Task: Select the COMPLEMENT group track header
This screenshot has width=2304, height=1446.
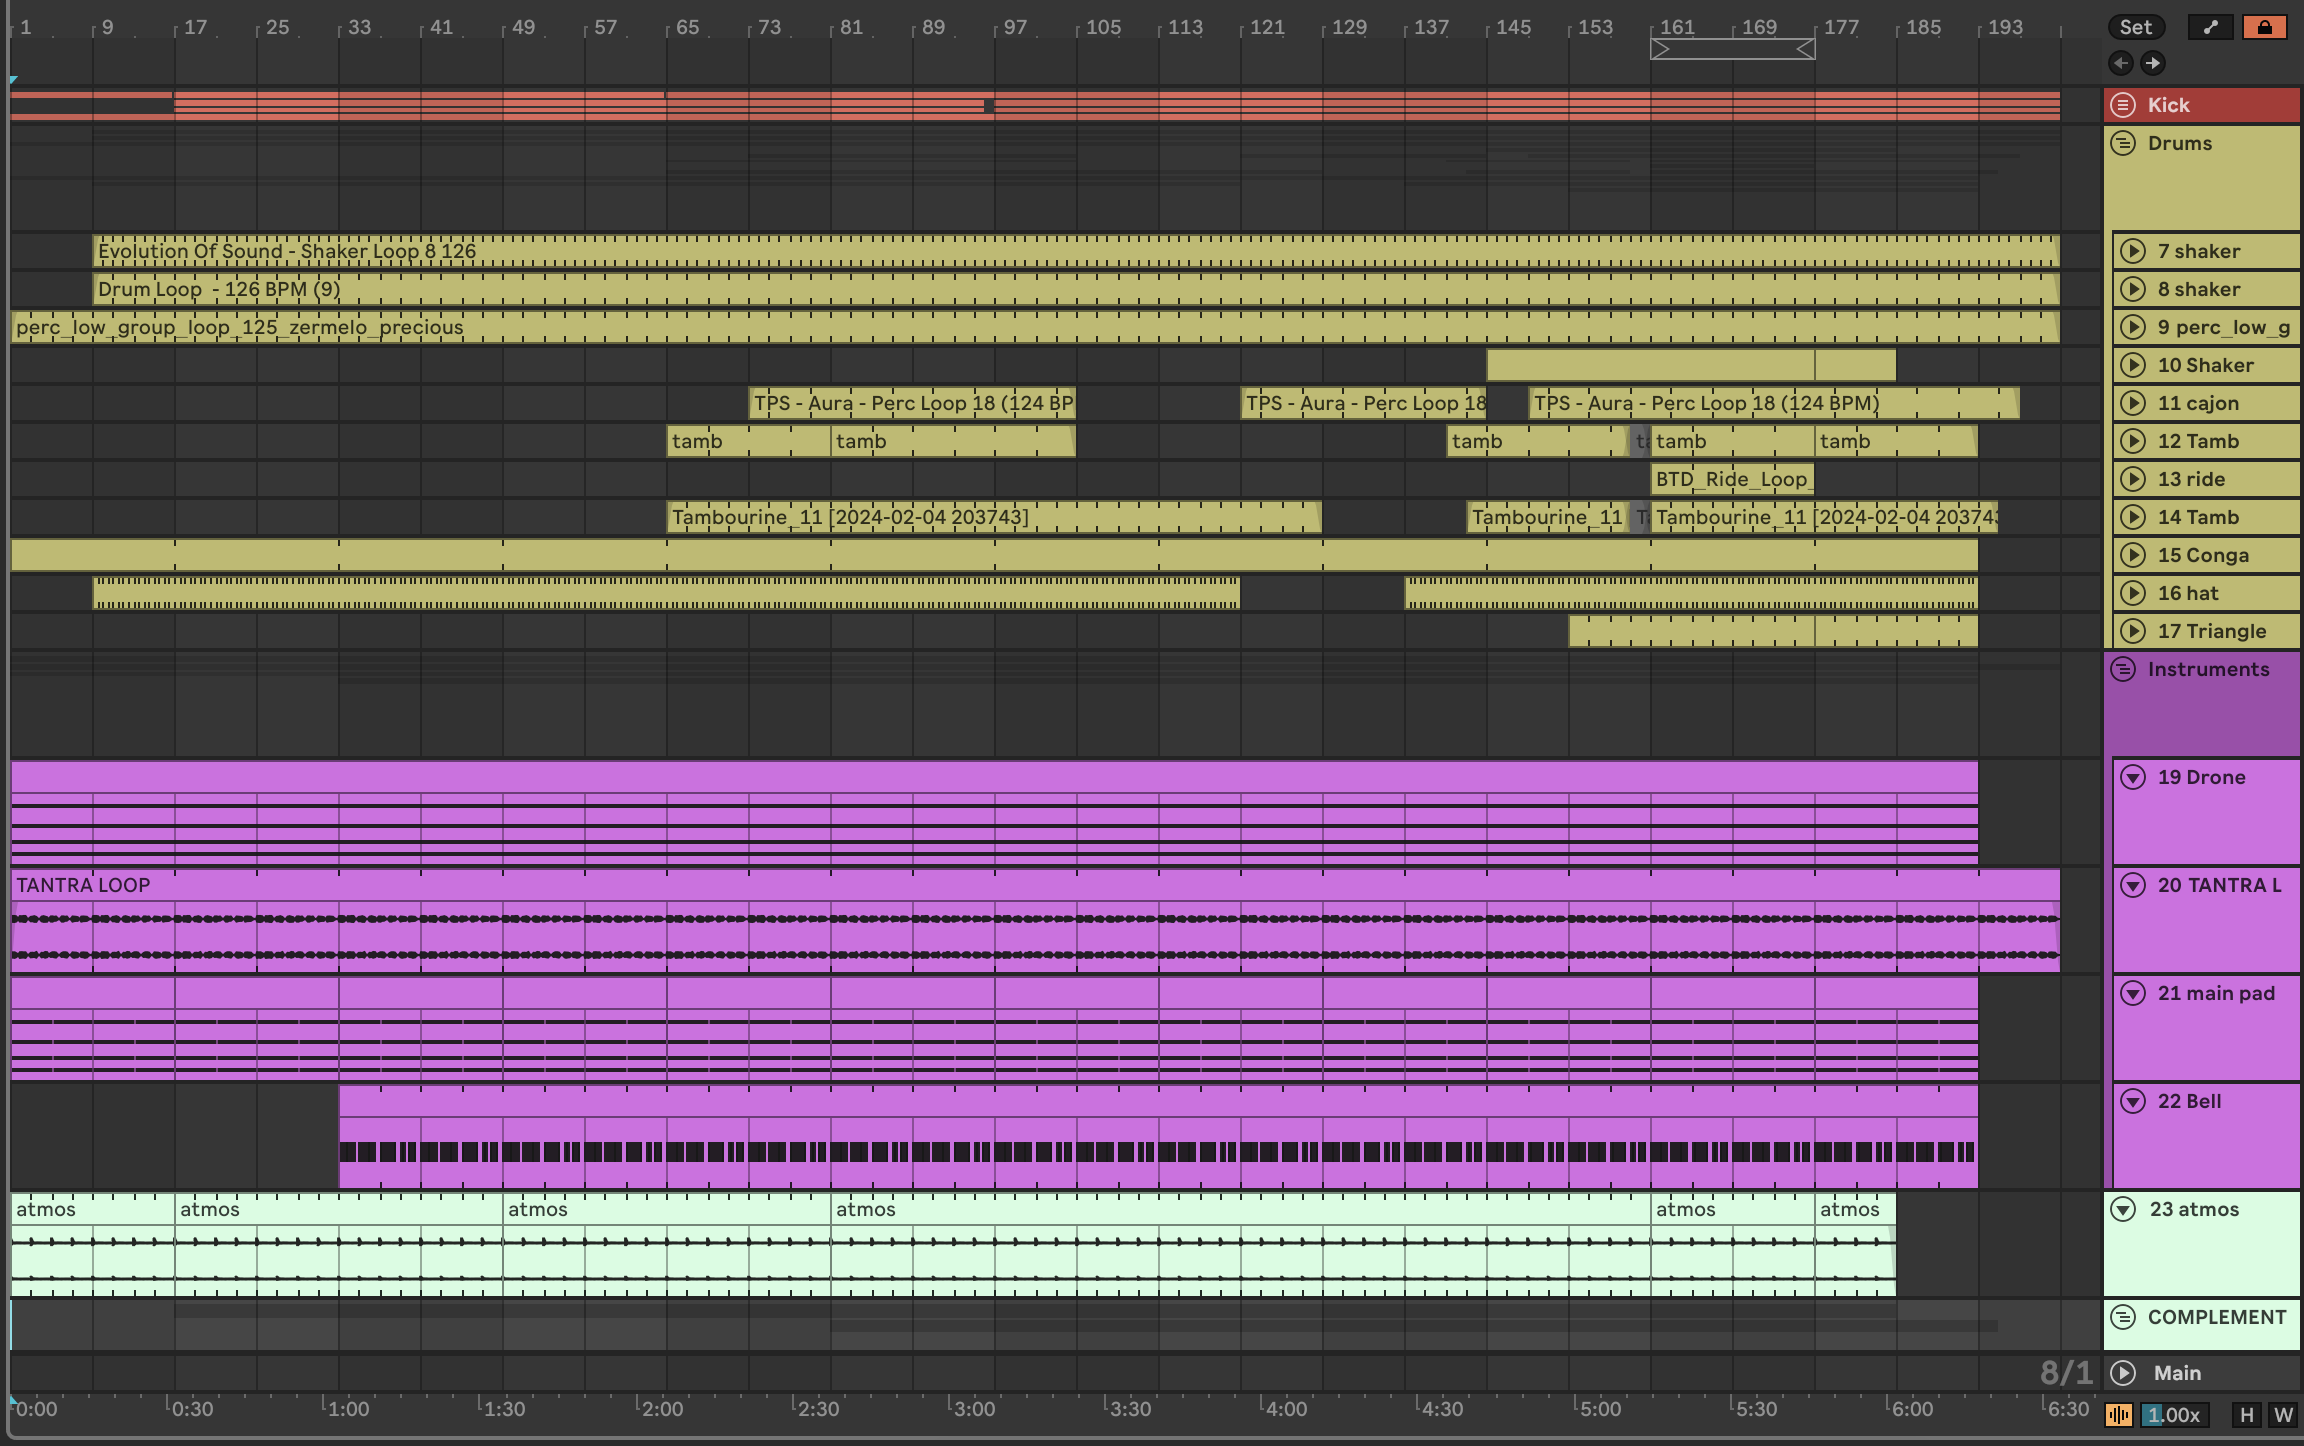Action: point(2216,1317)
